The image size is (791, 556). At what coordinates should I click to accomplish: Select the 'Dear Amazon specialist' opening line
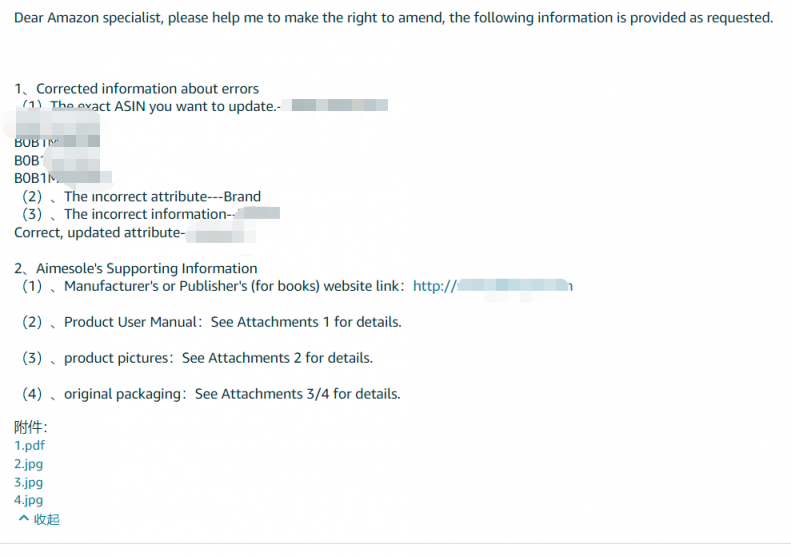point(393,18)
